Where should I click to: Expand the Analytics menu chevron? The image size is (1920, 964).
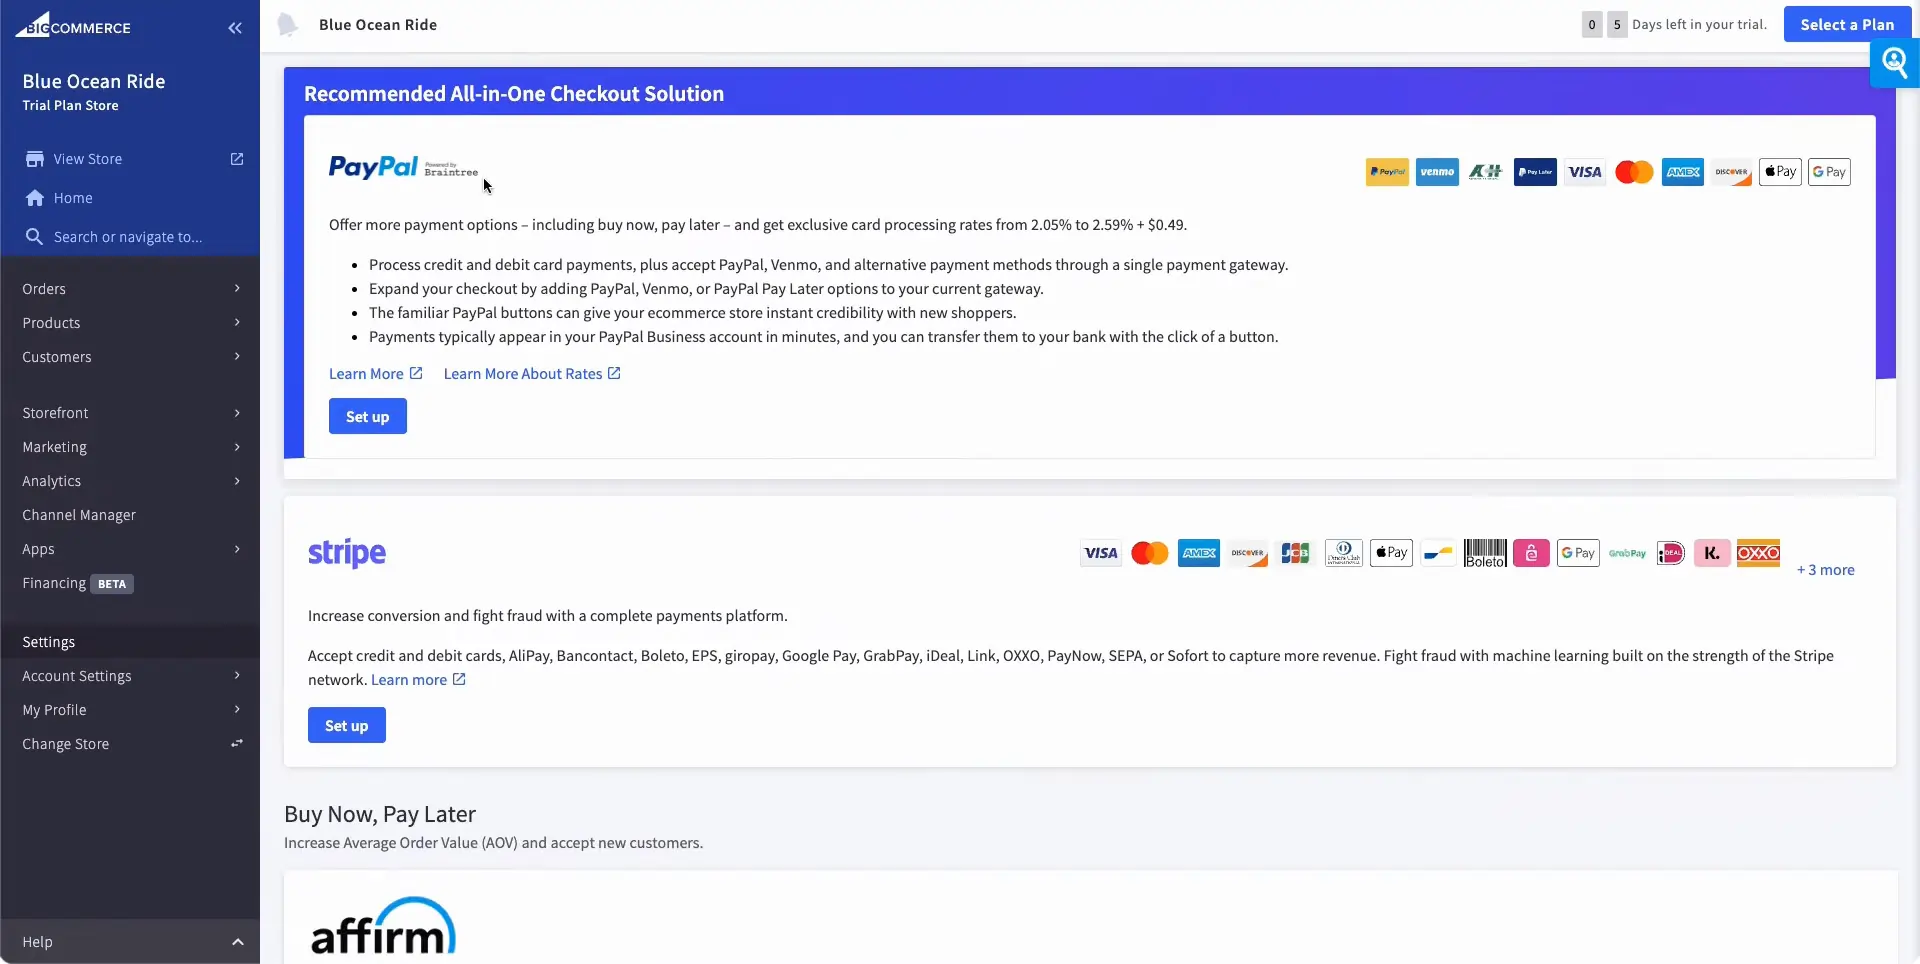(x=237, y=481)
